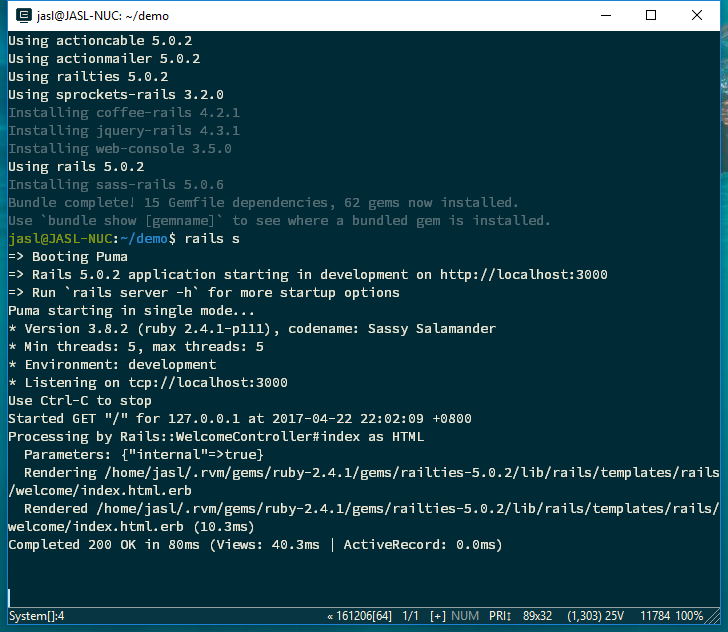Click the '=> Booting Puma' line
The image size is (728, 632).
(x=68, y=257)
